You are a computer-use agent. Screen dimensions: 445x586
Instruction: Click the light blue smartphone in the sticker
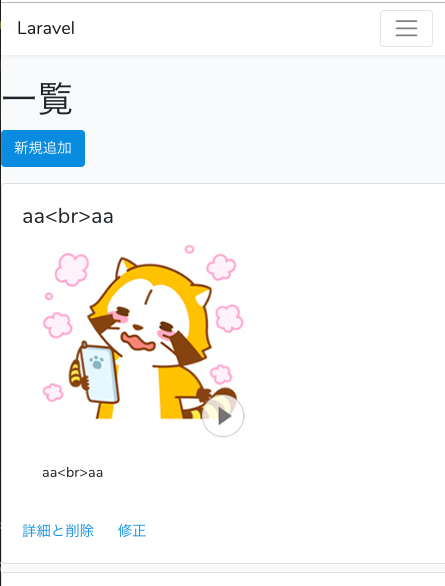tap(100, 374)
